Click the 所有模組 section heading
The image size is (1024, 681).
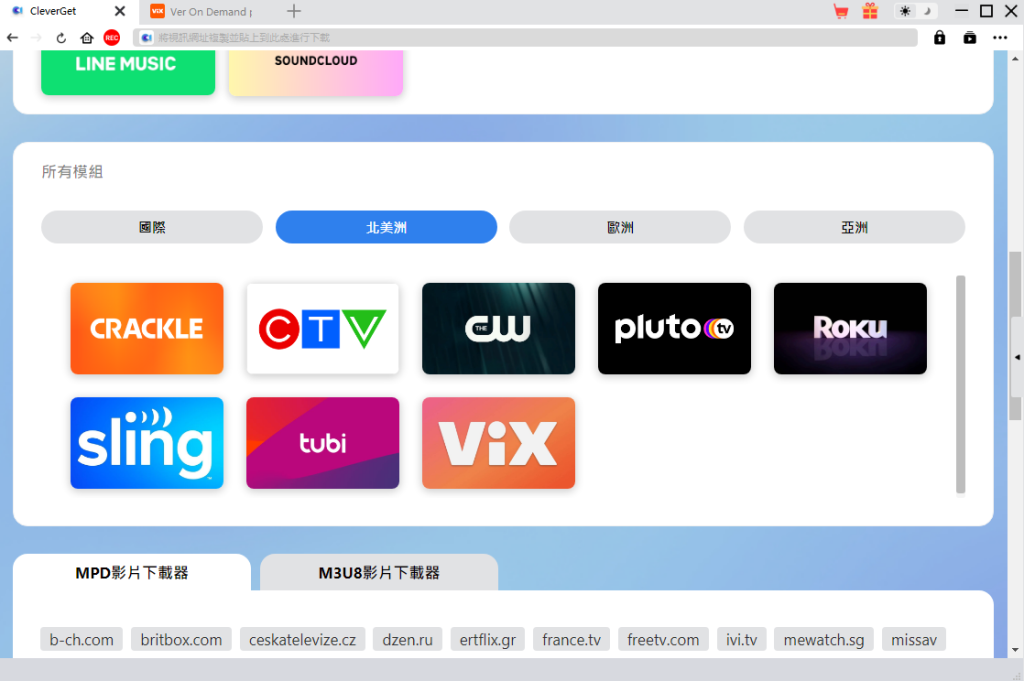[x=72, y=172]
